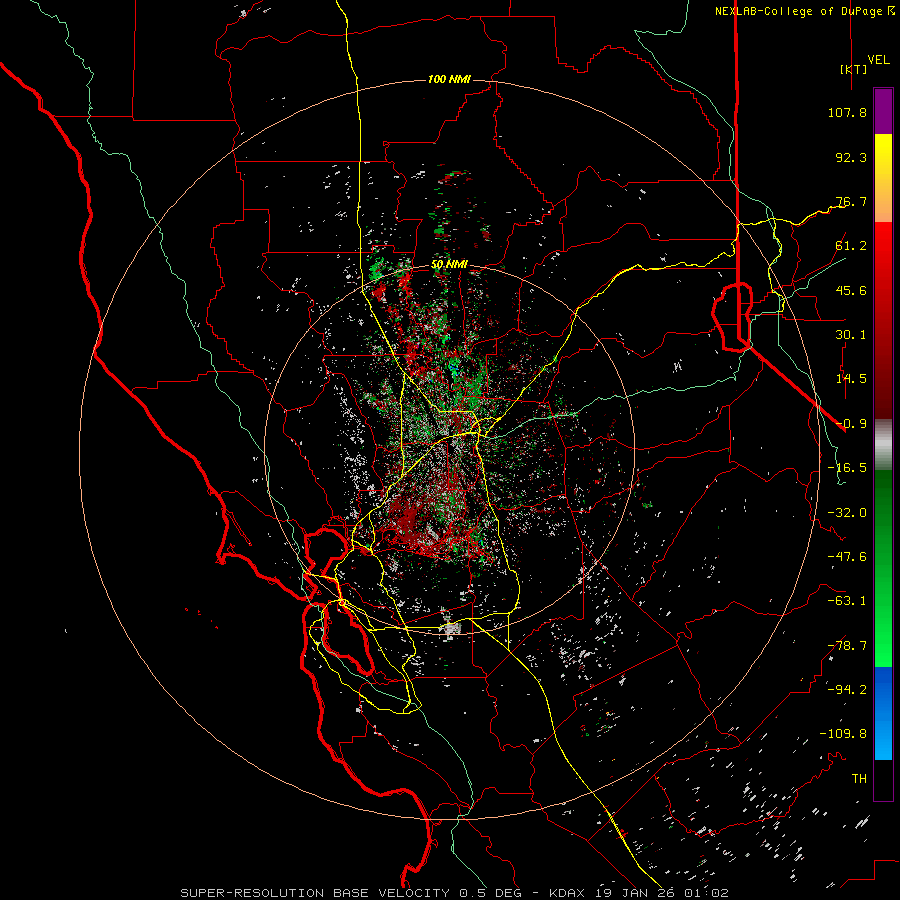
Task: Click the -94.2 velocity scale value
Action: (x=847, y=689)
